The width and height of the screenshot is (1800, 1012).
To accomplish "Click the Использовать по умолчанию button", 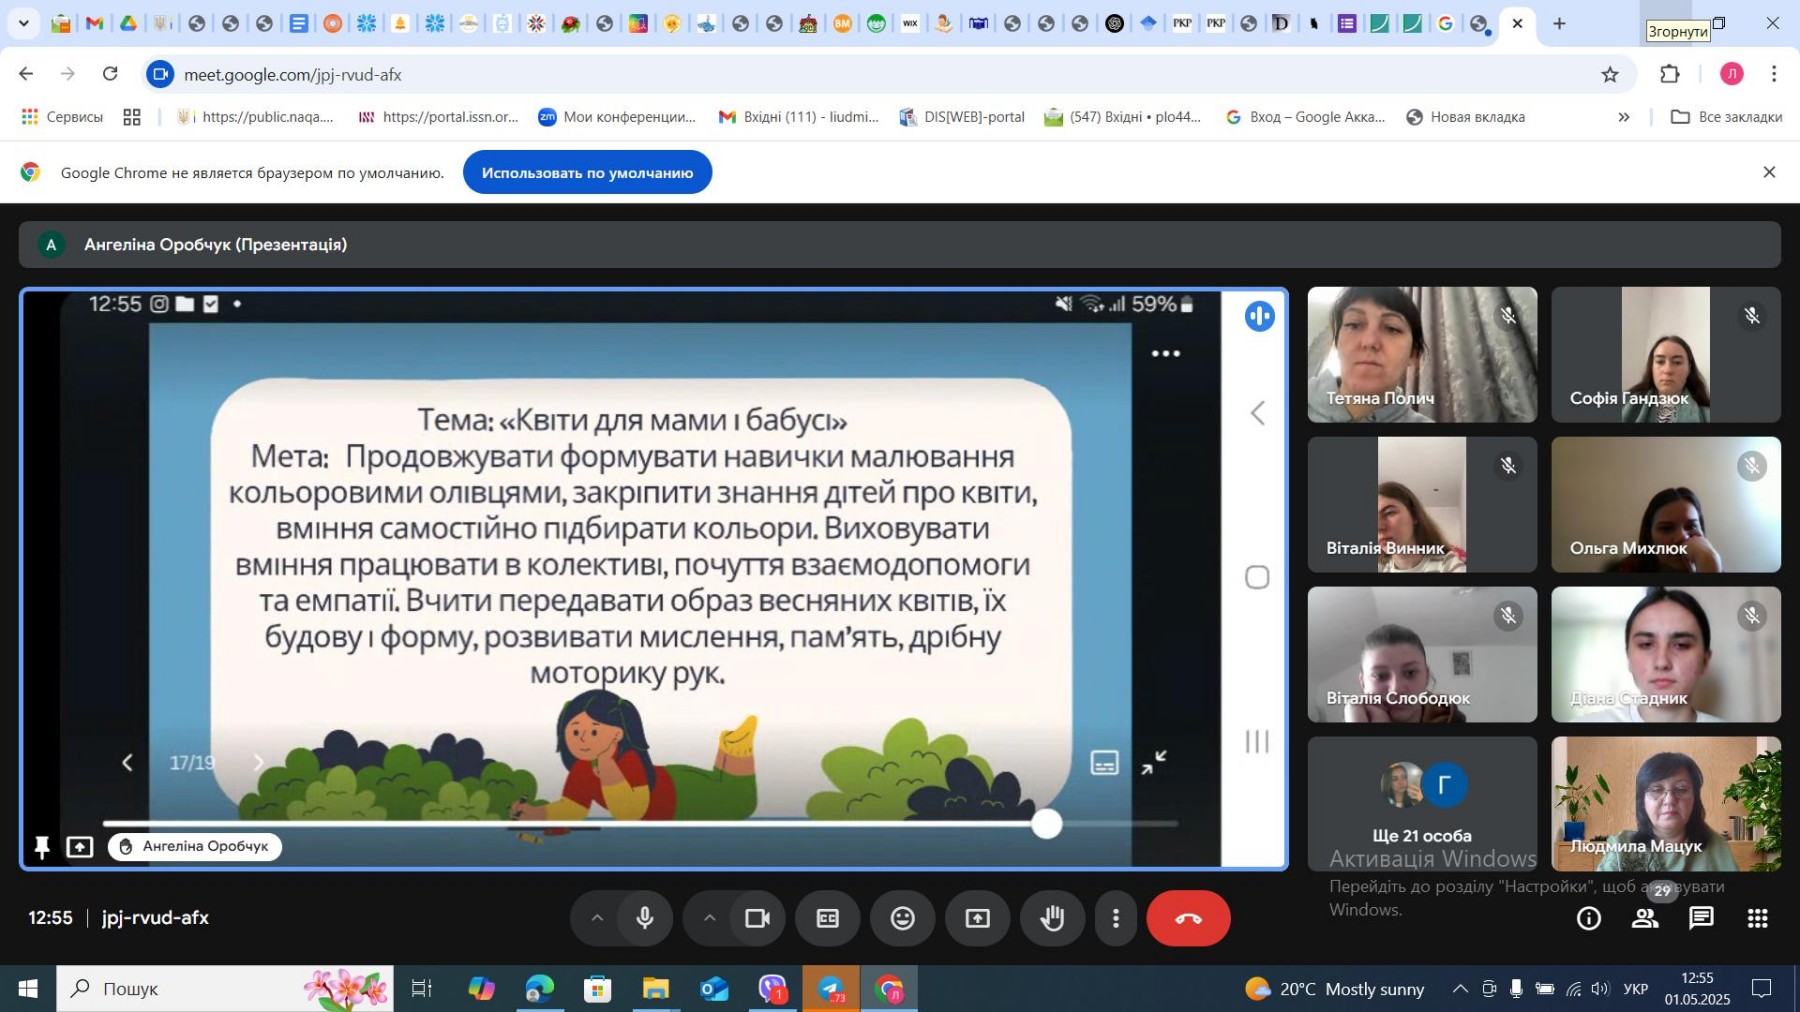I will click(587, 173).
